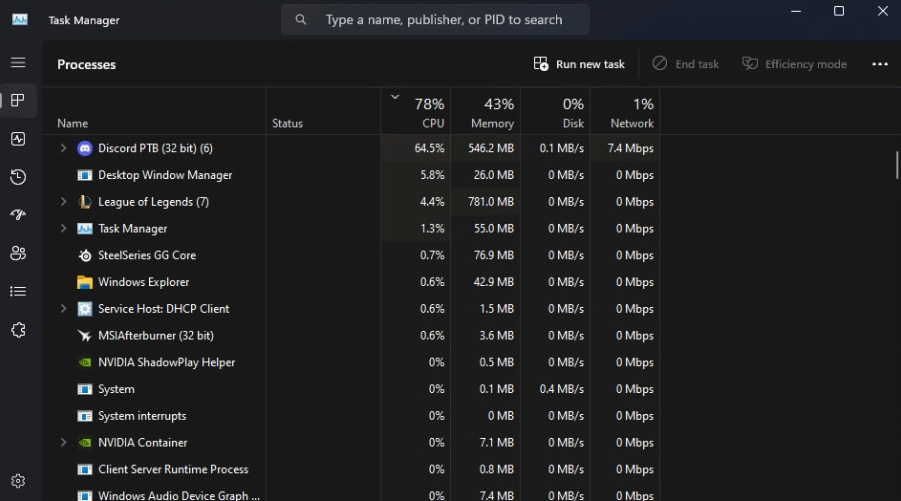This screenshot has height=501, width=901.
Task: Open the Performance page in sidebar
Action: [x=18, y=138]
